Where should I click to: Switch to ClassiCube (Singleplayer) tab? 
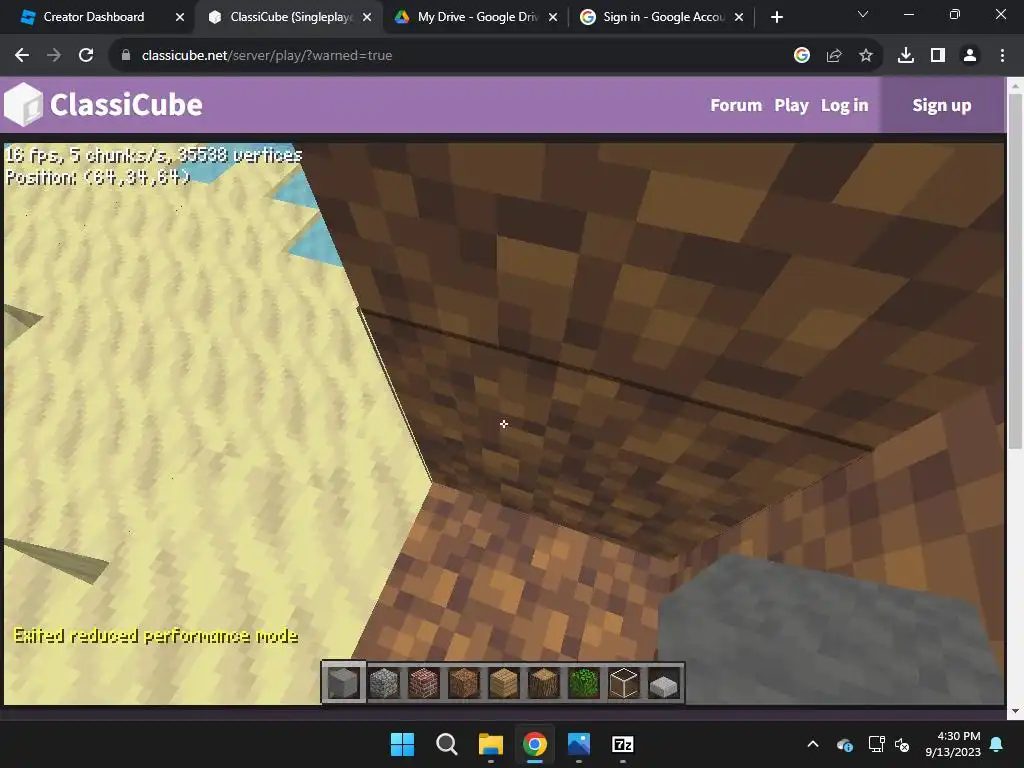pyautogui.click(x=291, y=17)
